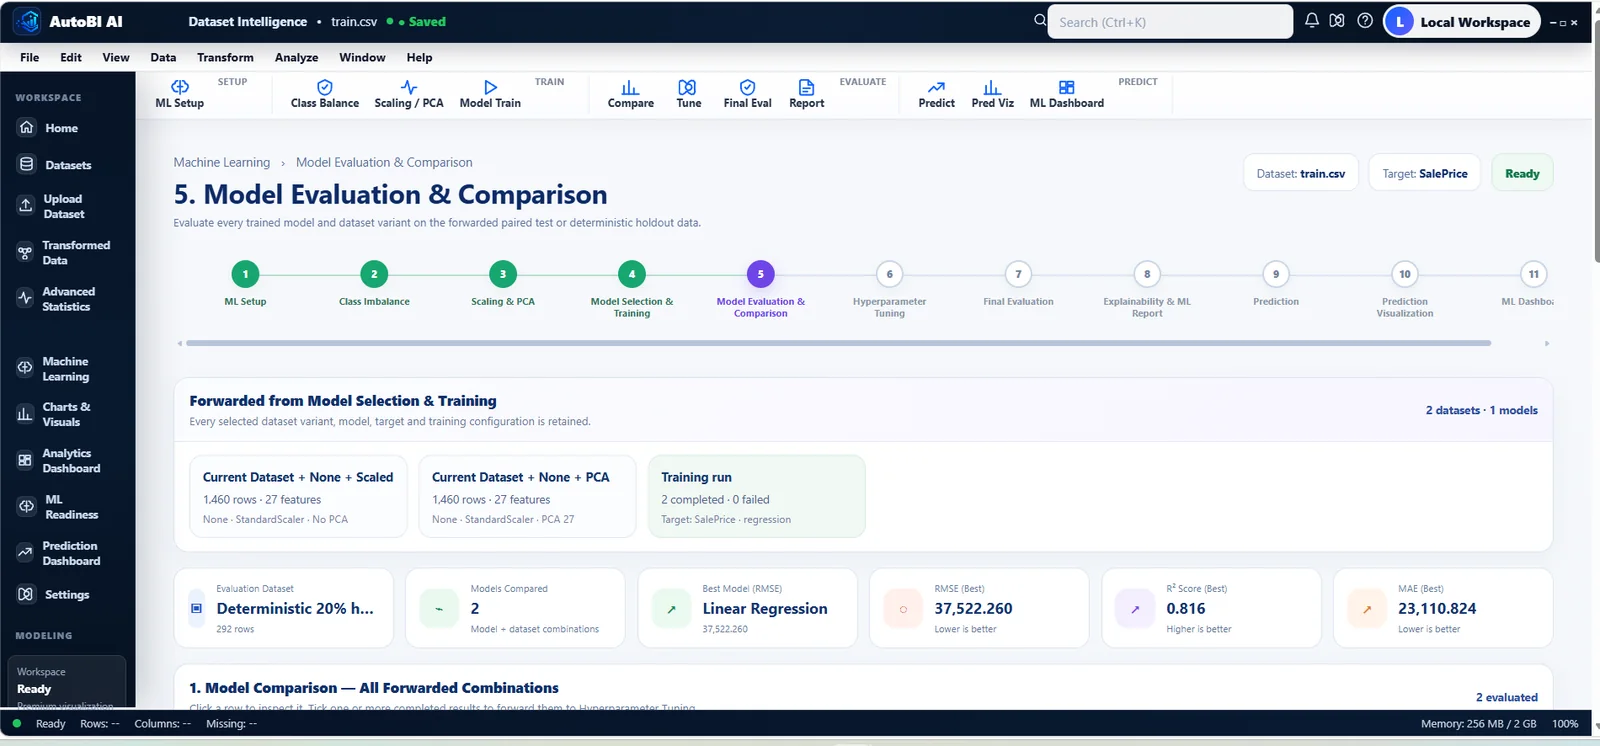Open the Edit menu
The height and width of the screenshot is (746, 1600).
pos(71,57)
